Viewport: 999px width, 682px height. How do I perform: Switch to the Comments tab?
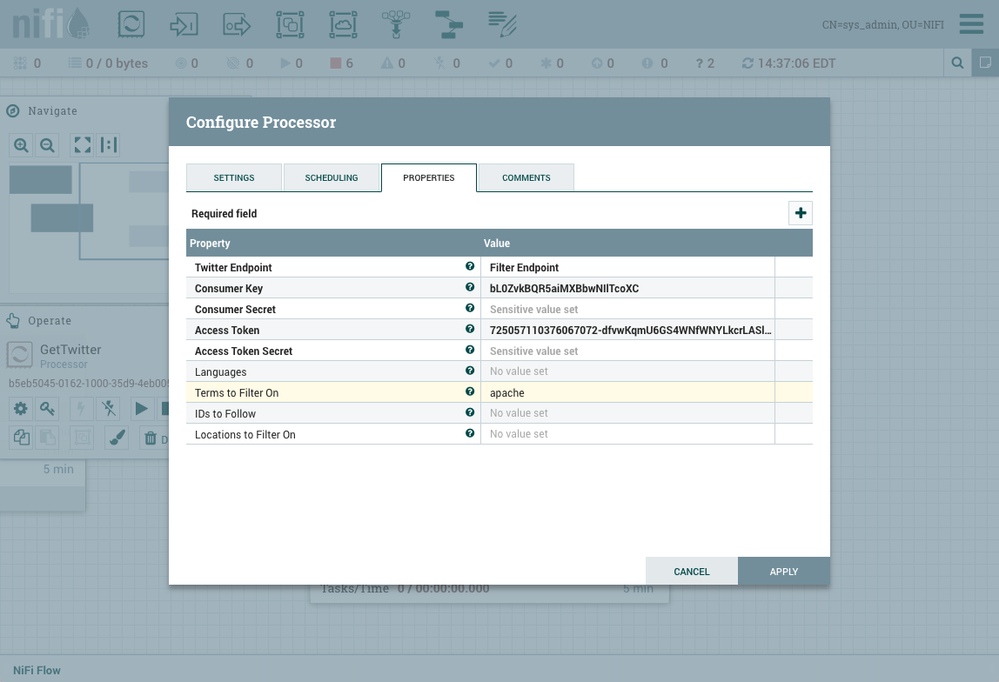pos(526,178)
